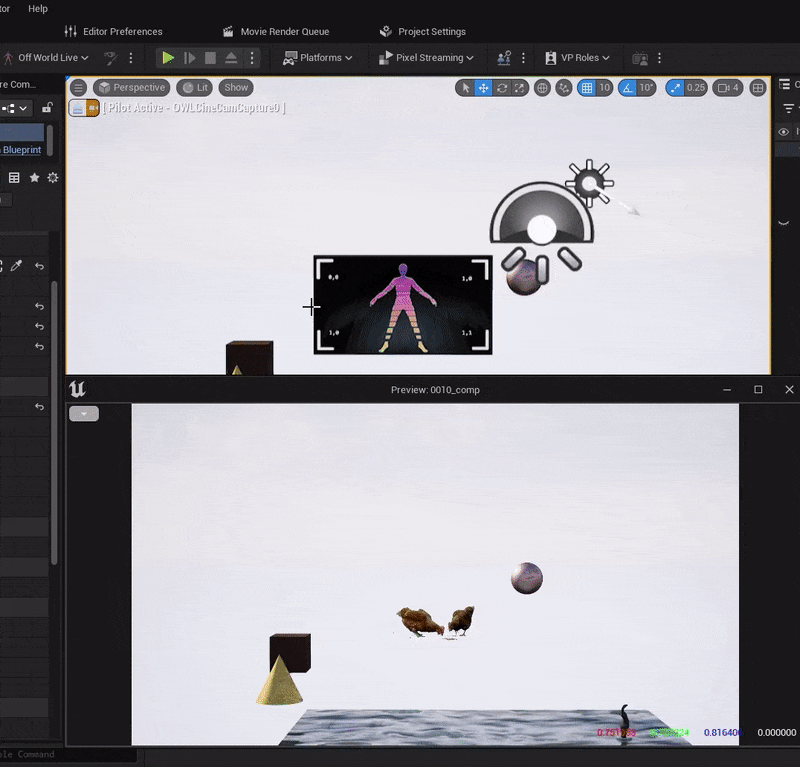Viewport: 800px width, 767px height.
Task: Toggle grid snapping on or off
Action: [x=587, y=88]
